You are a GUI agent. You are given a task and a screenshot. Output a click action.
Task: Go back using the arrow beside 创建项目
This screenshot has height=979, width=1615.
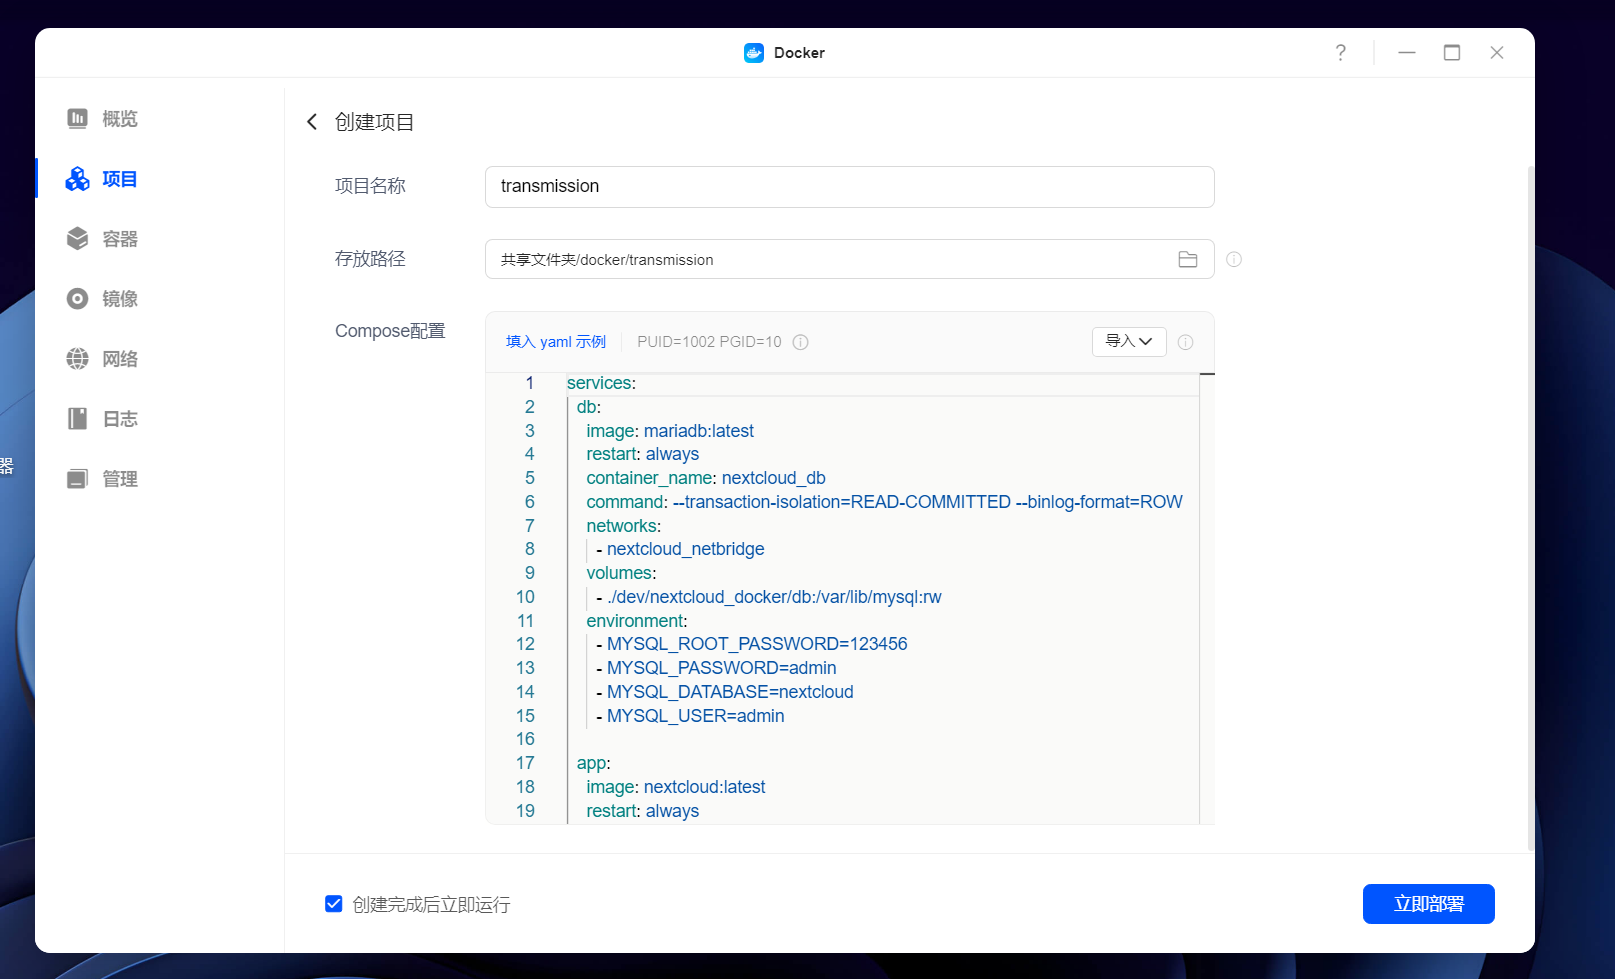pos(312,122)
